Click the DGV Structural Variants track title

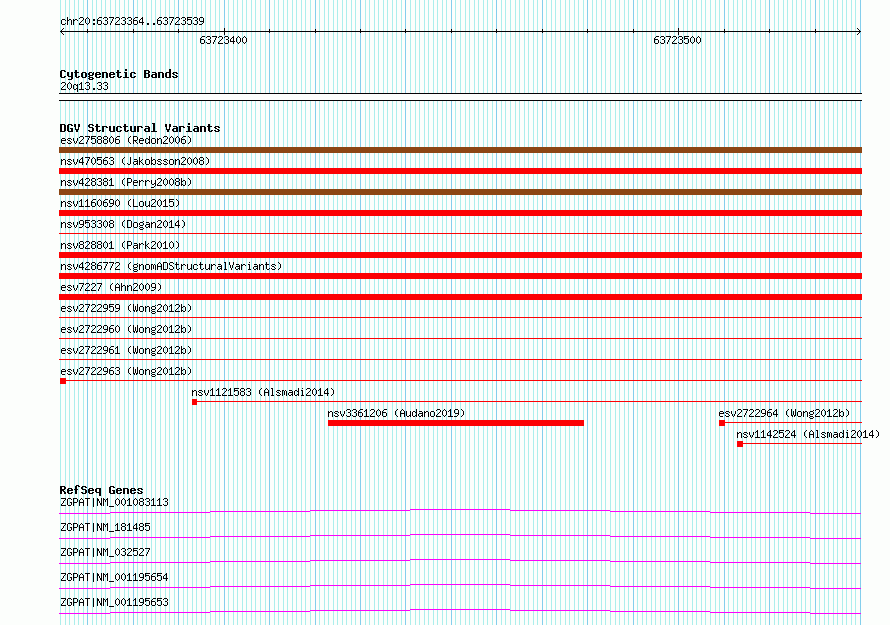140,128
